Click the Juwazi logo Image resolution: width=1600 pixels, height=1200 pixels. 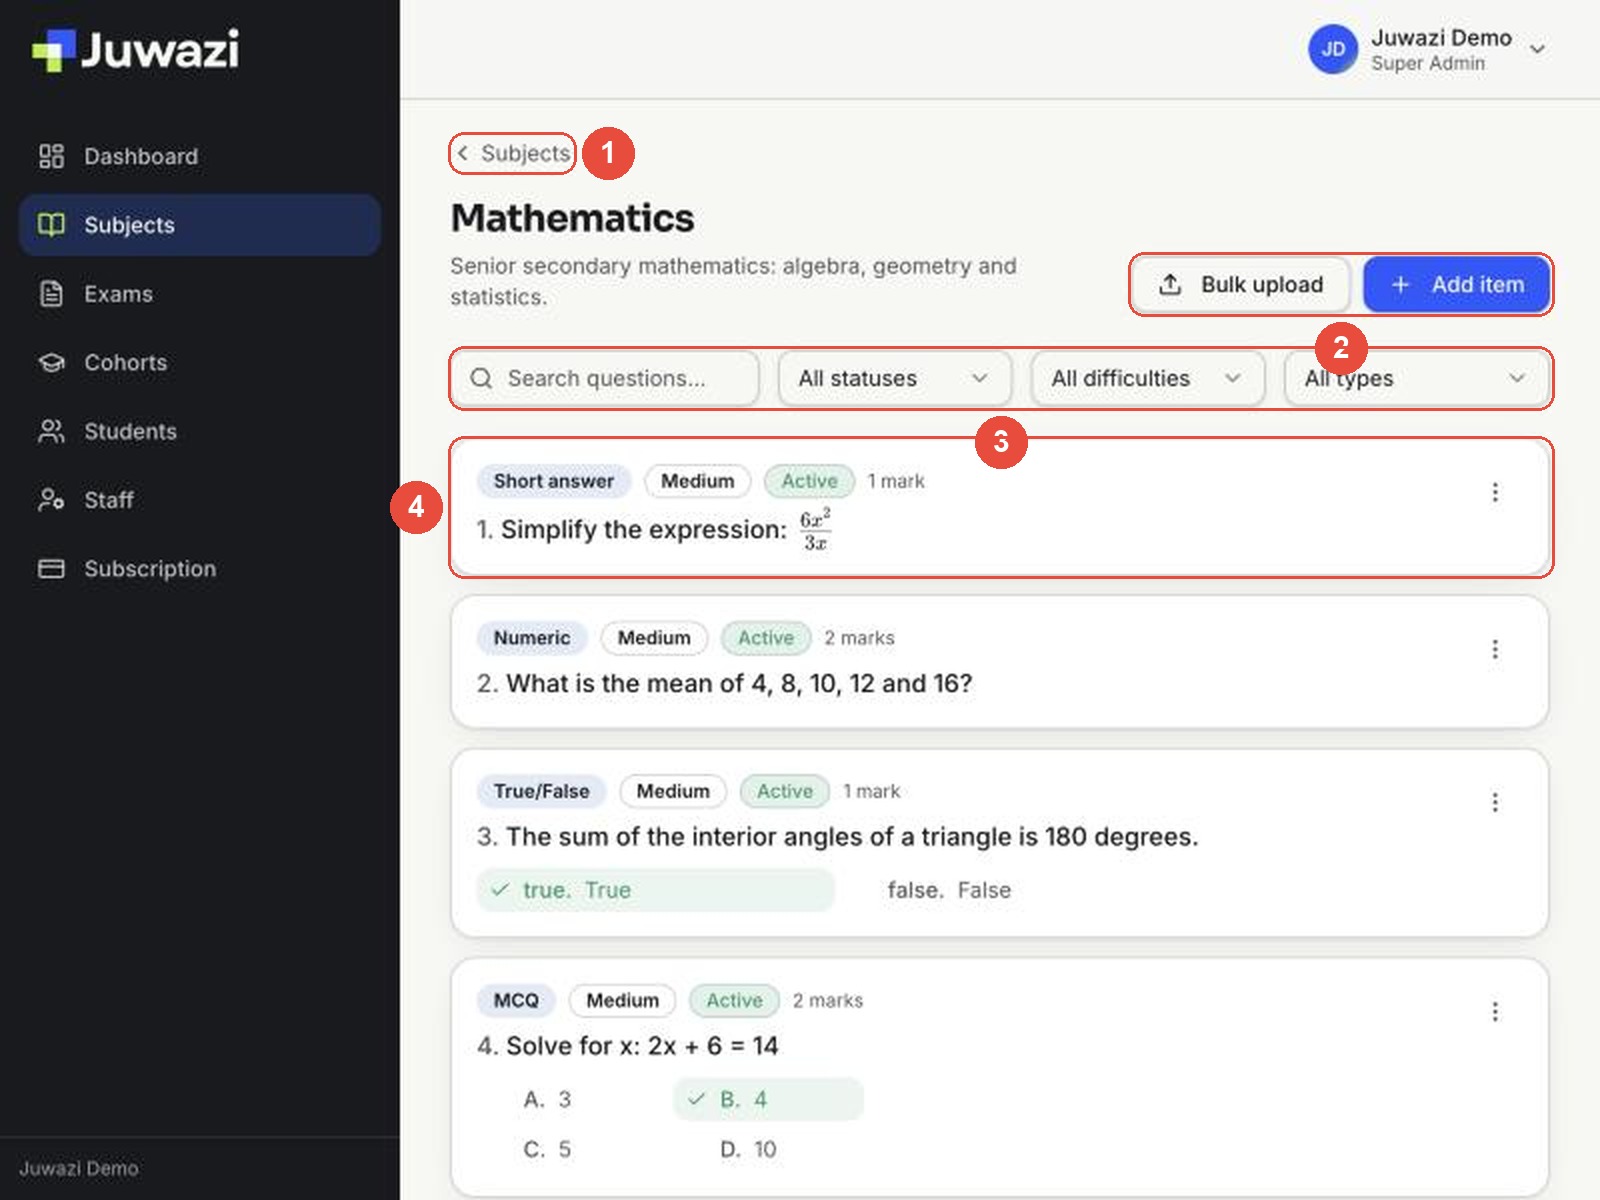pyautogui.click(x=136, y=50)
